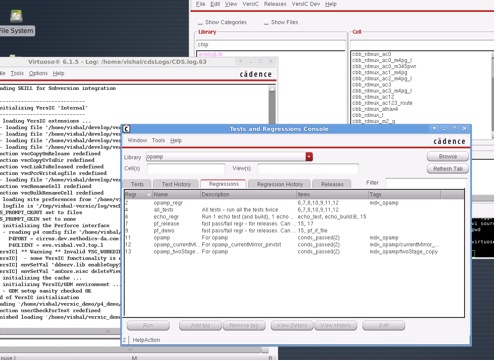This screenshot has height=361, width=496.
Task: Toggle Show Files checkbox
Action: 266,23
